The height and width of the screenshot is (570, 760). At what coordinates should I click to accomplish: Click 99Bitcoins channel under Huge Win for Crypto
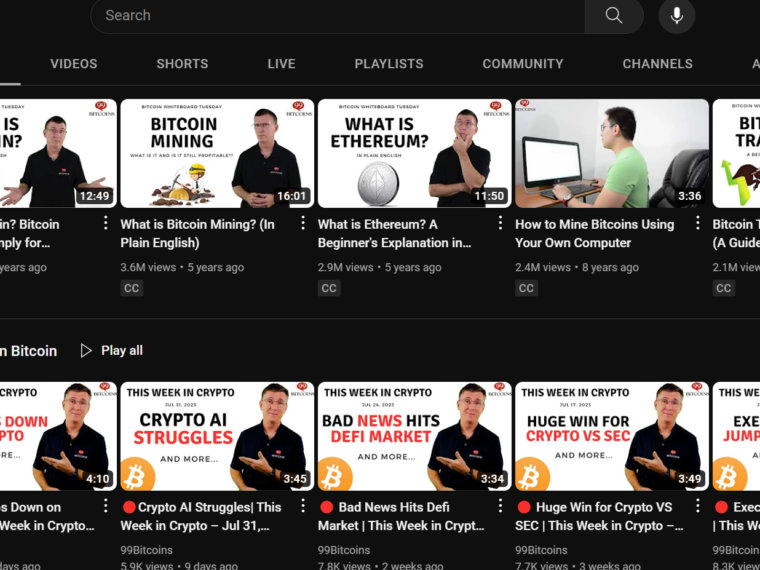[x=541, y=550]
